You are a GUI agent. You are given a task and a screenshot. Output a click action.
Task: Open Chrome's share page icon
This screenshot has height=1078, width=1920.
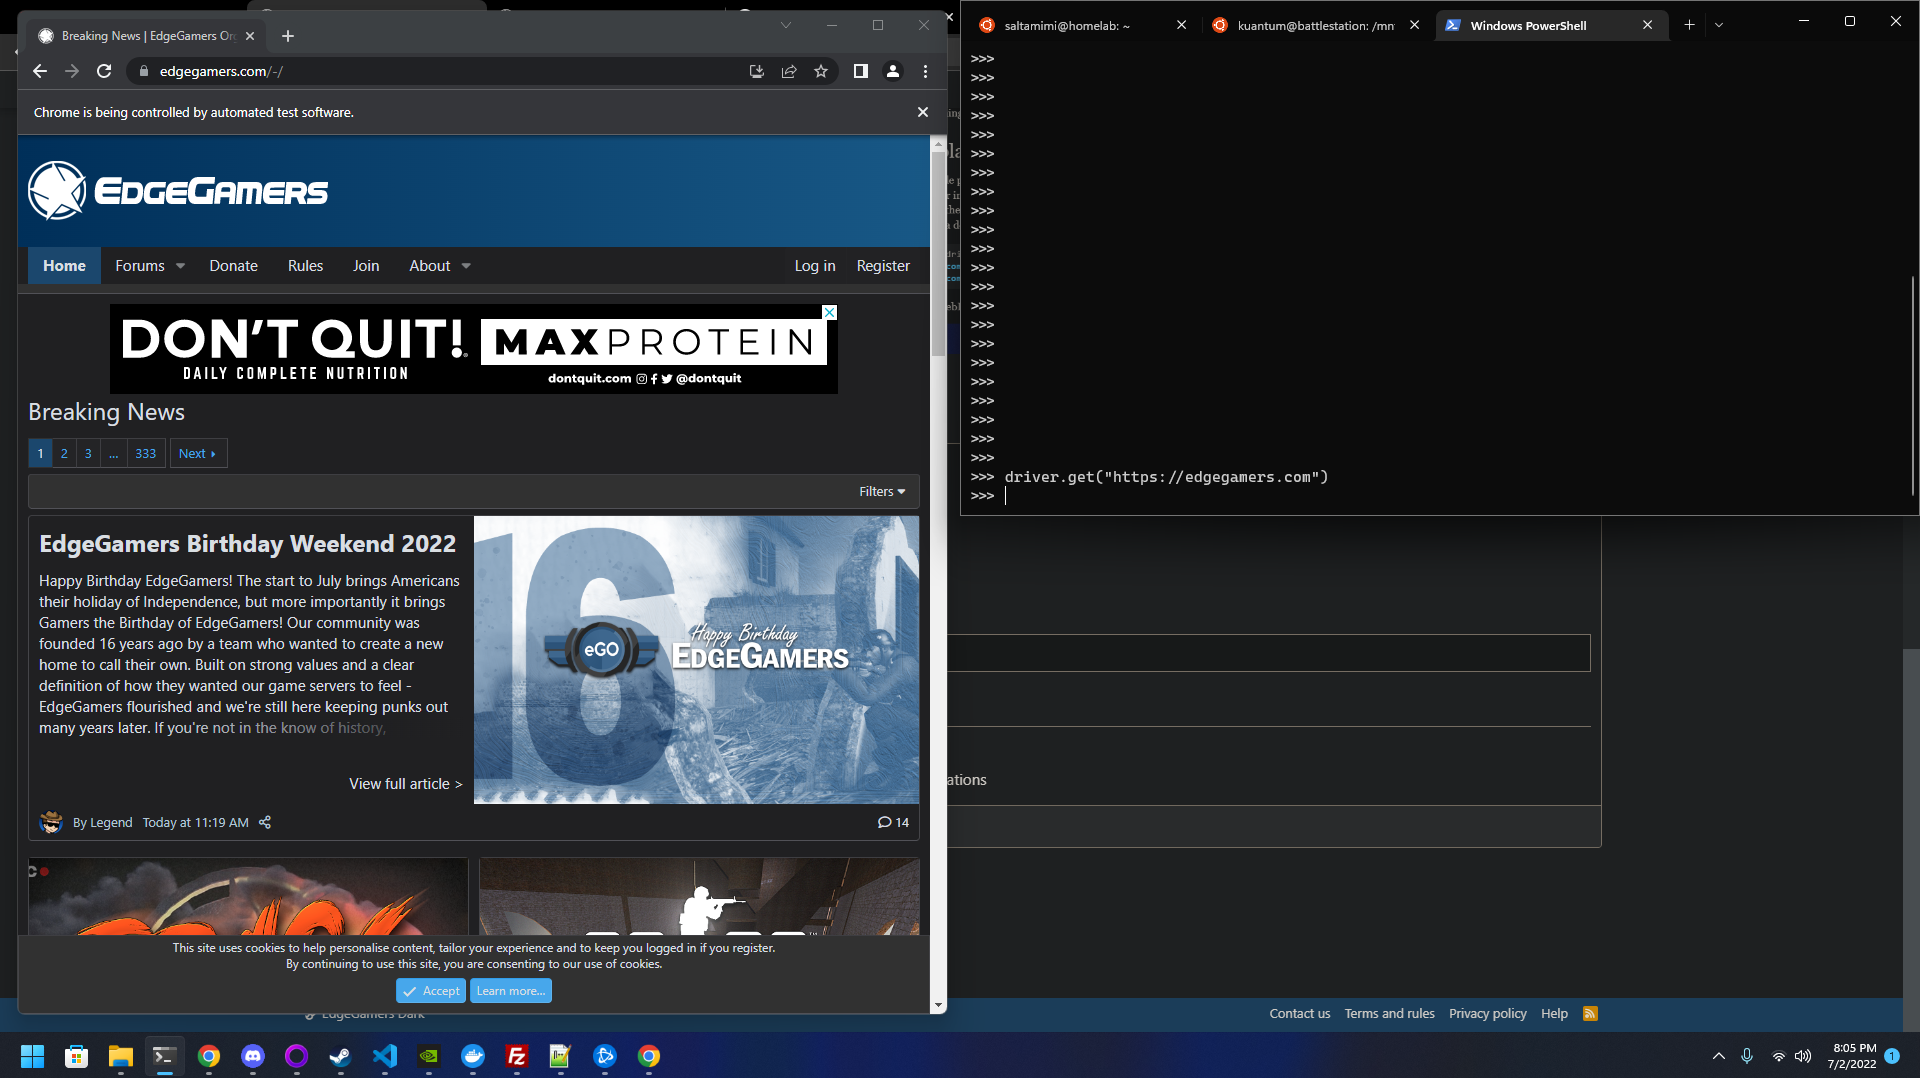coord(789,71)
